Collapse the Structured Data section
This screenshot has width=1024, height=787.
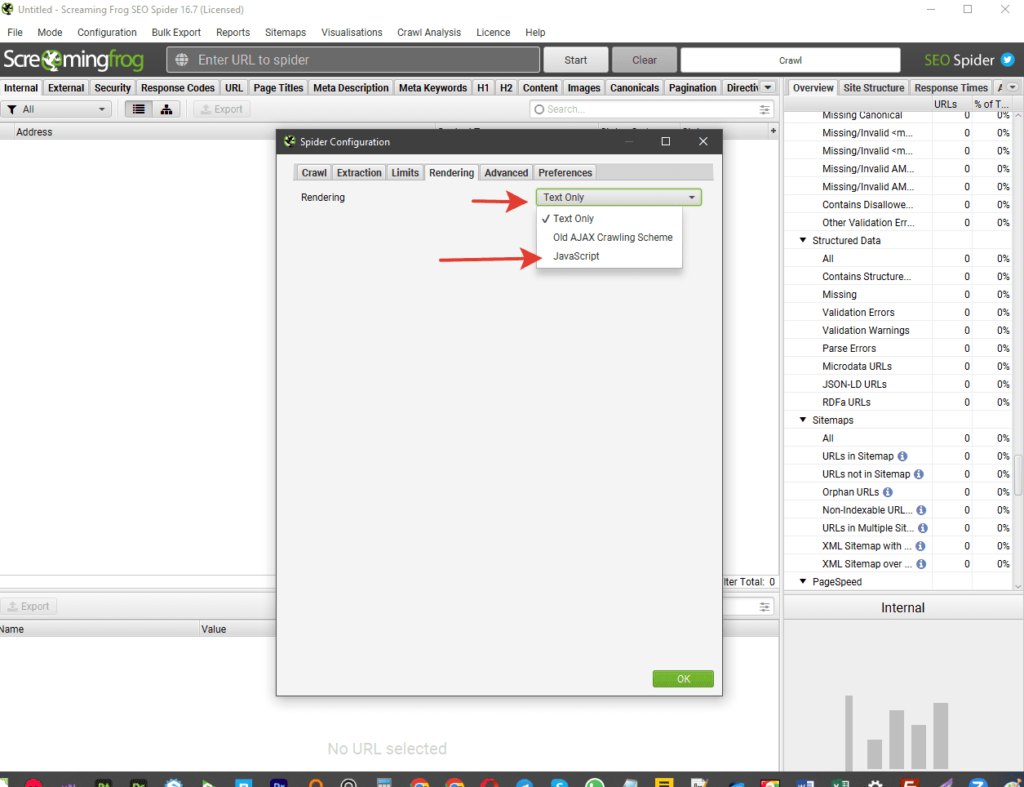pyautogui.click(x=803, y=240)
